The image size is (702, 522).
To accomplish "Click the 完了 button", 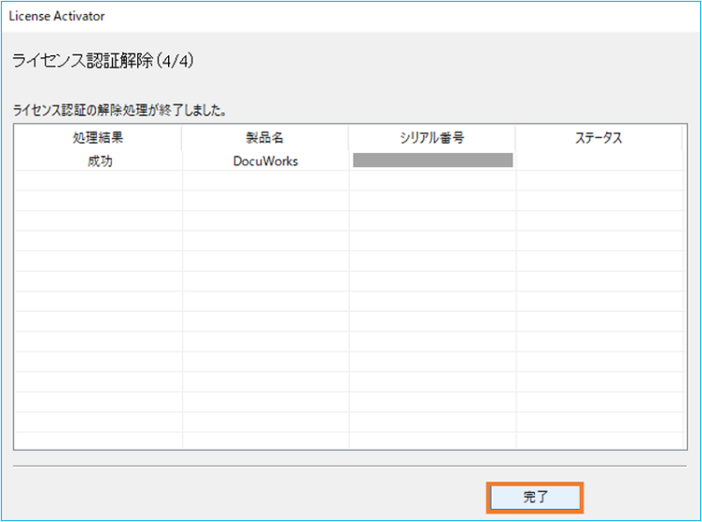I will click(534, 496).
